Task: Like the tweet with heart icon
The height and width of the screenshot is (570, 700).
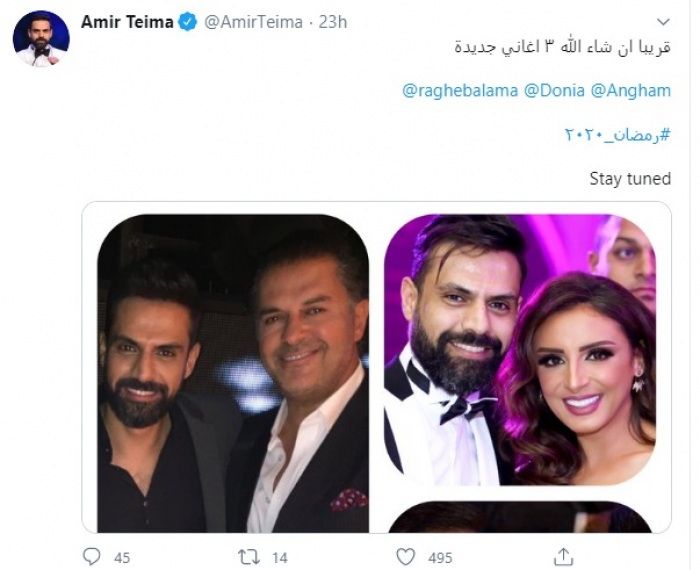Action: 405,556
